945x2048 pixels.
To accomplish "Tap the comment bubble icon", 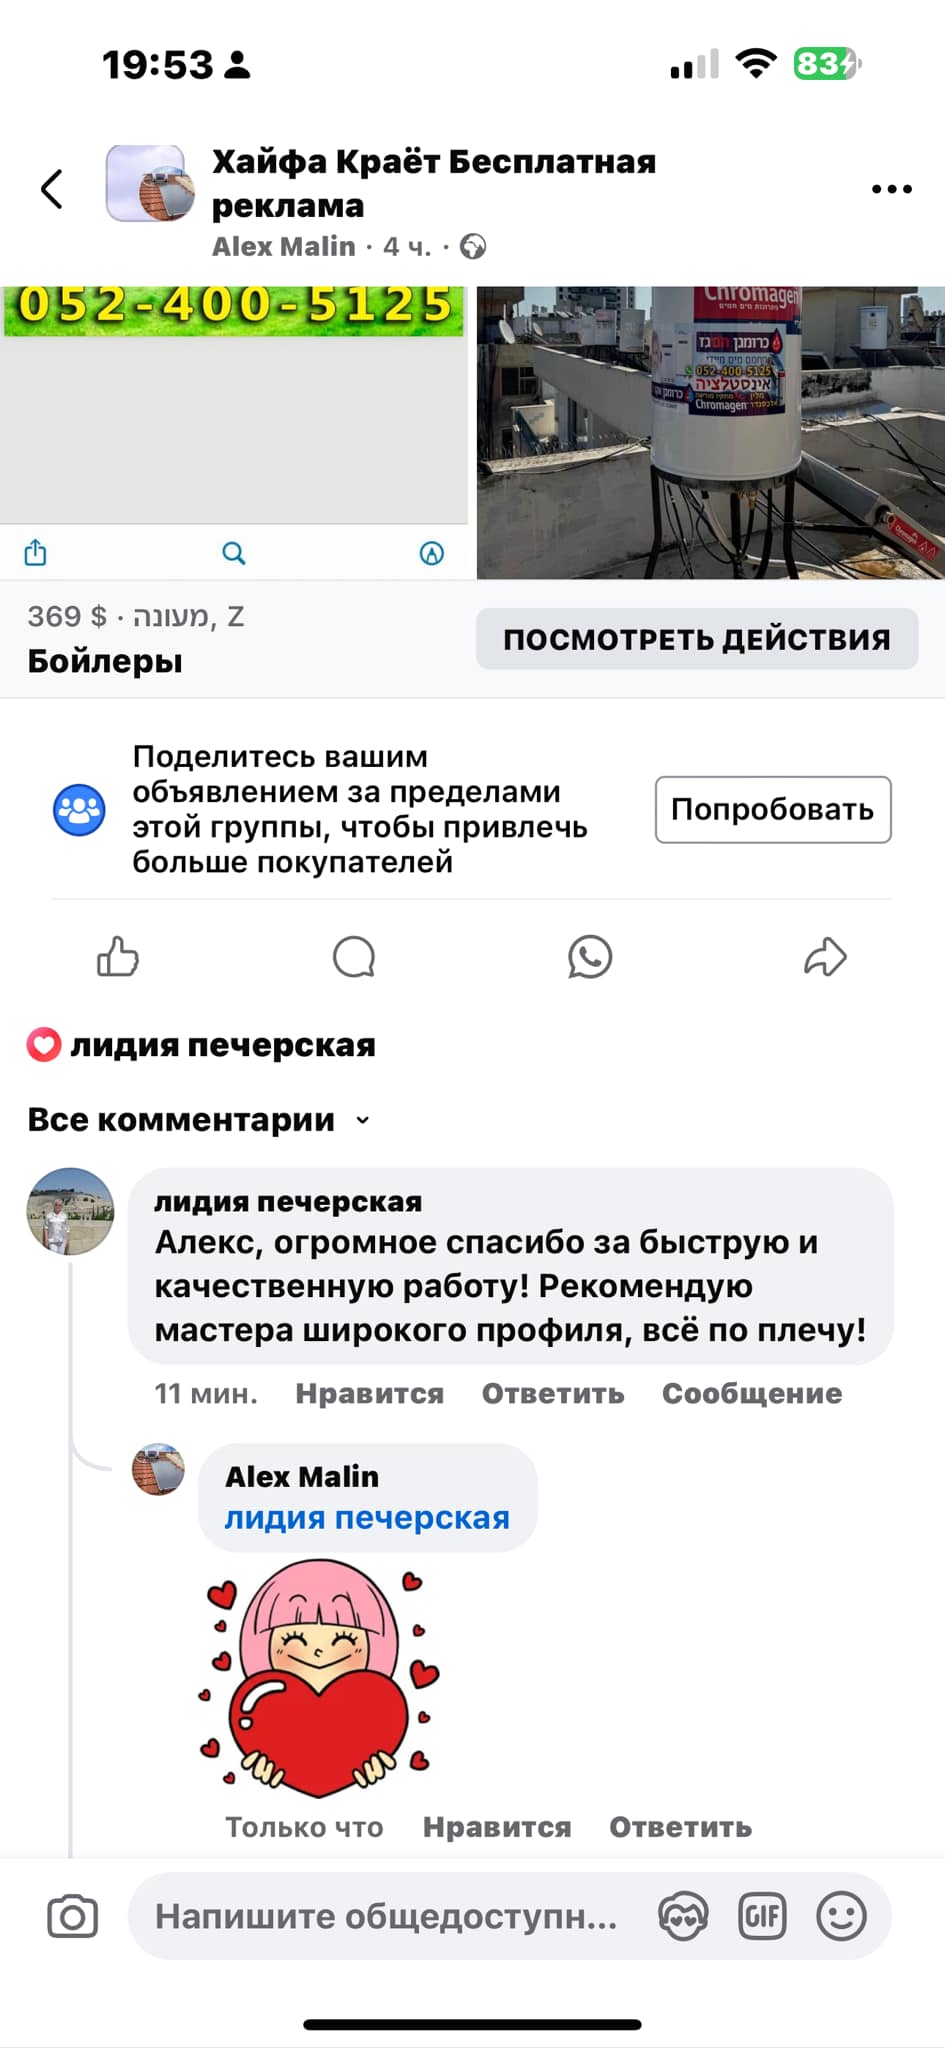I will (x=354, y=957).
